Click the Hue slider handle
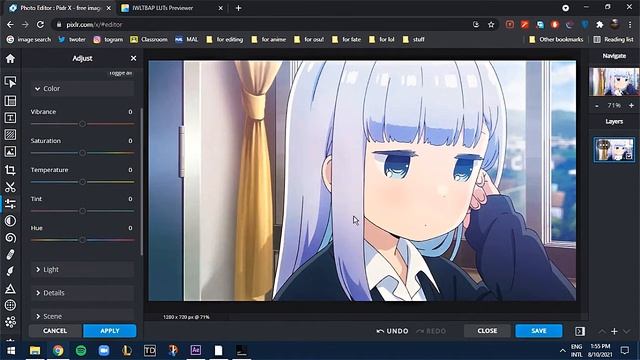The height and width of the screenshot is (360, 640). tap(82, 240)
